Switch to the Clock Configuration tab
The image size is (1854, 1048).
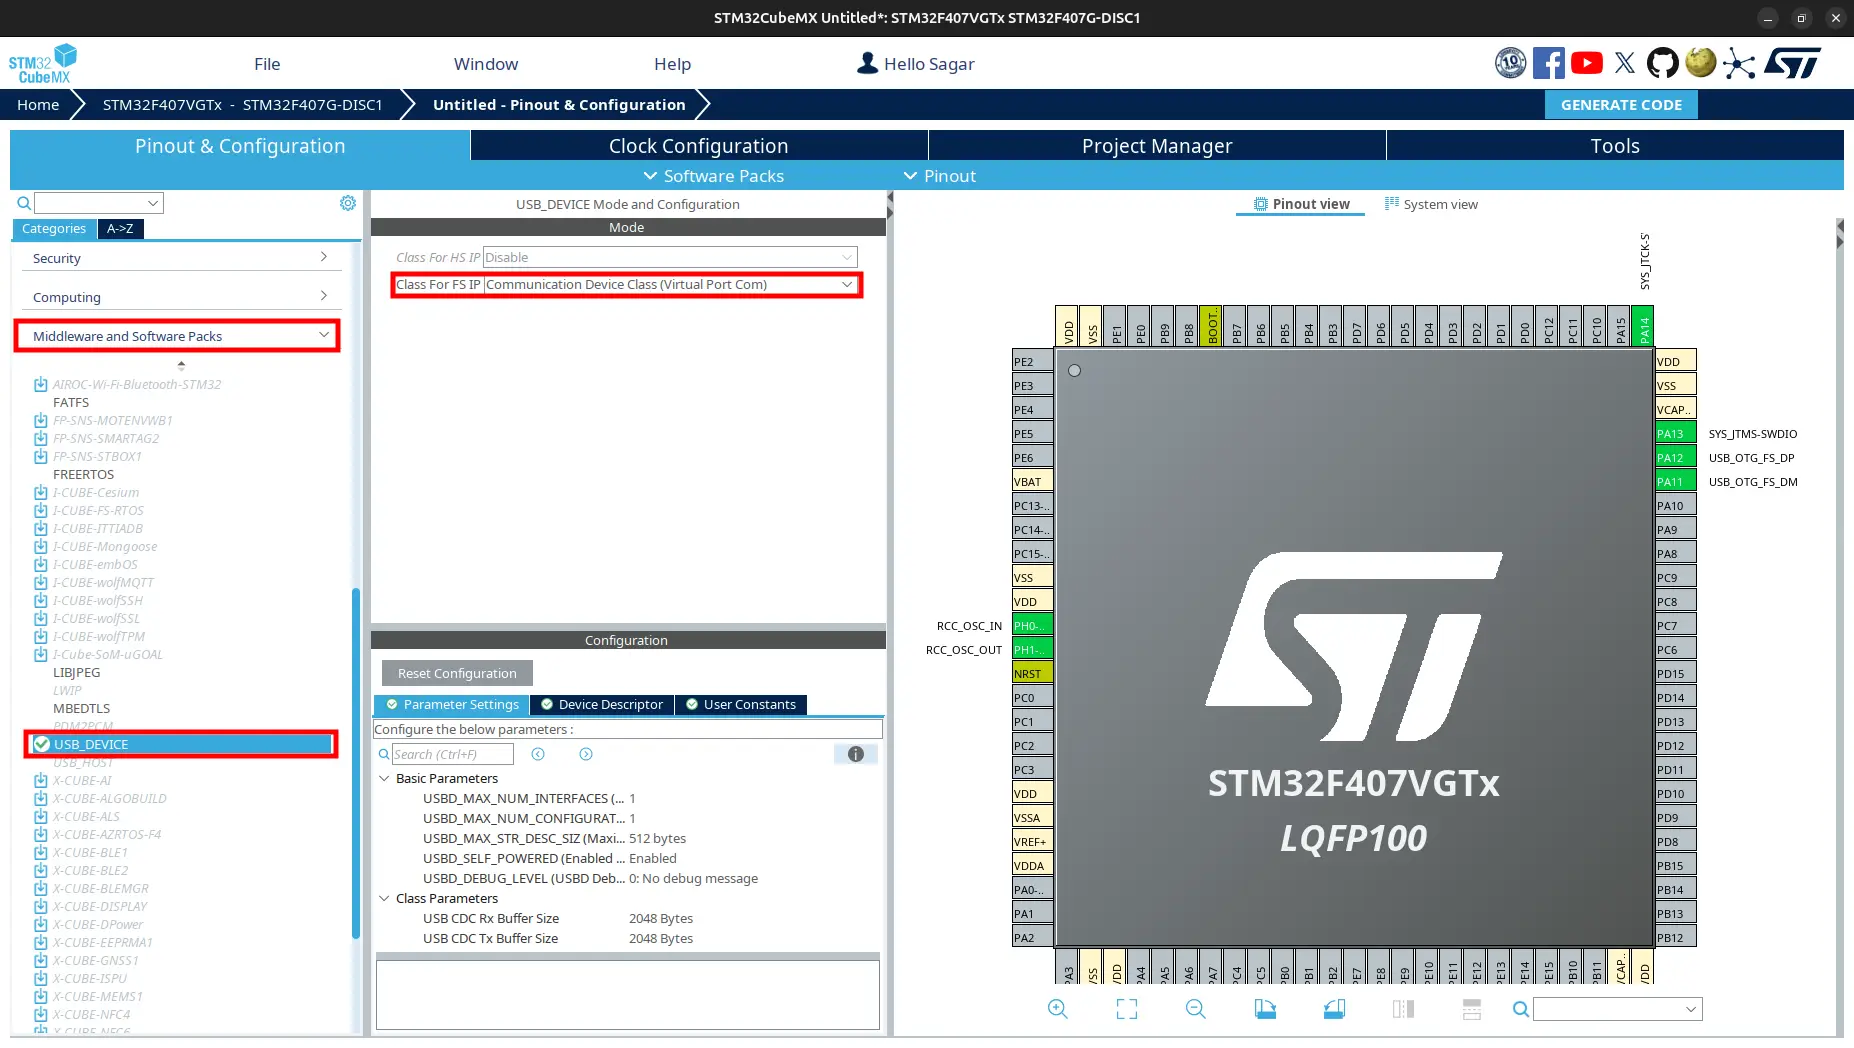pos(699,146)
